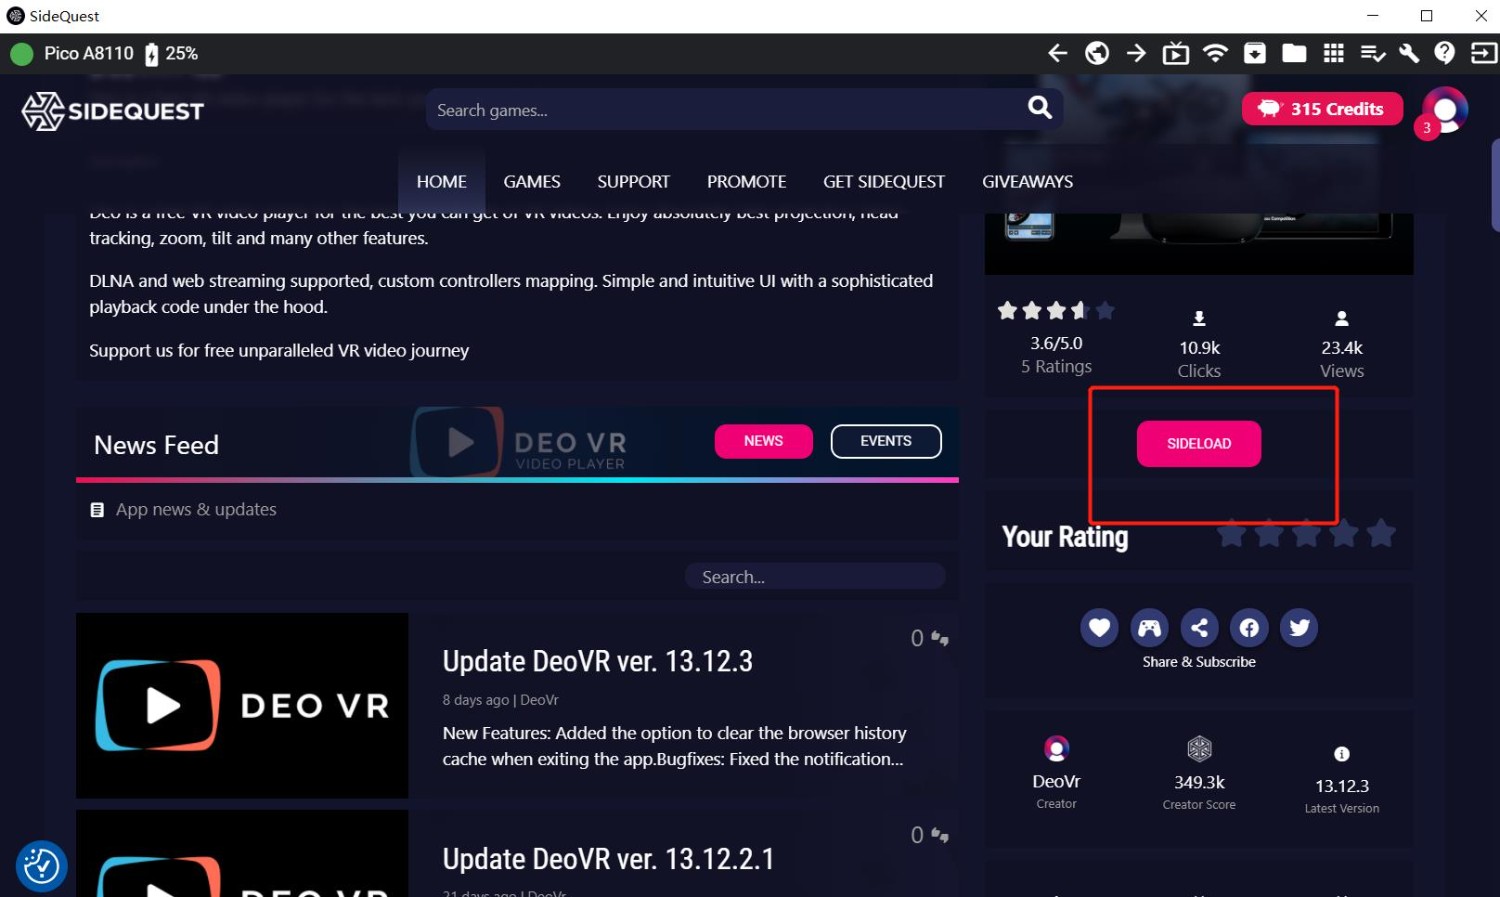1500x897 pixels.
Task: Click the 315 Credits button
Action: (x=1322, y=109)
